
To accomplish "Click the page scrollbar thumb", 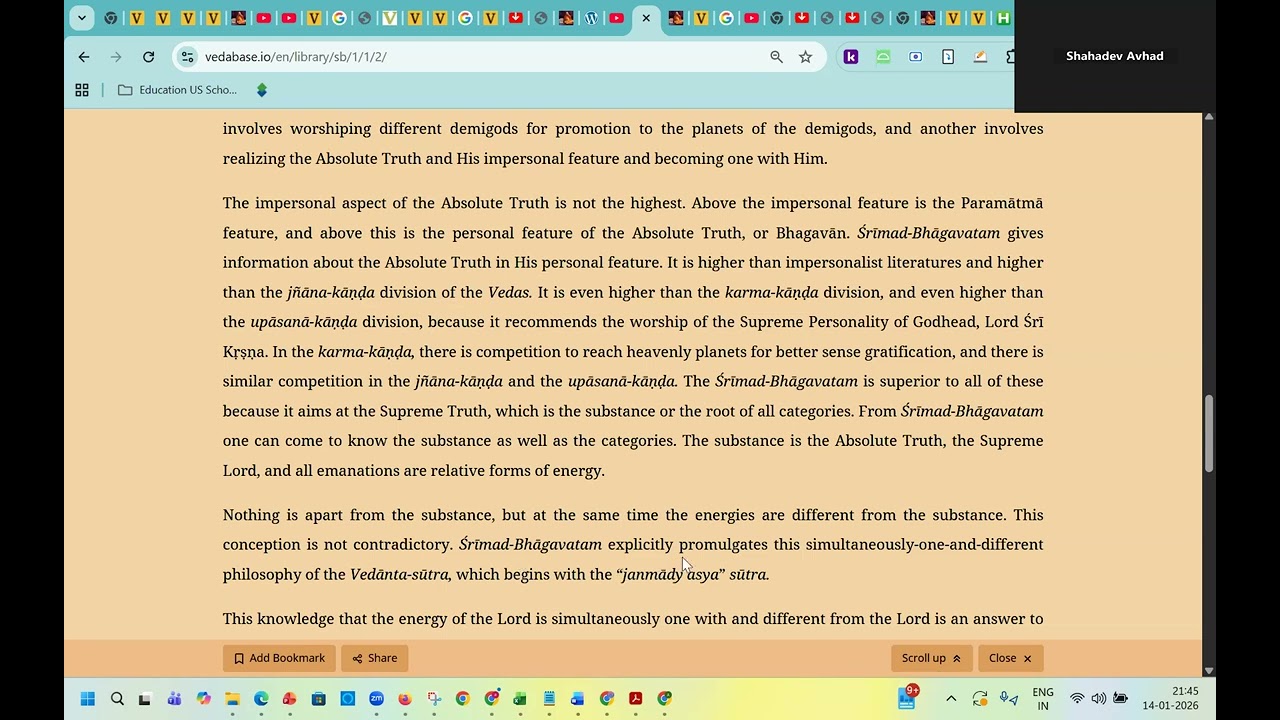I will pos(1208,433).
